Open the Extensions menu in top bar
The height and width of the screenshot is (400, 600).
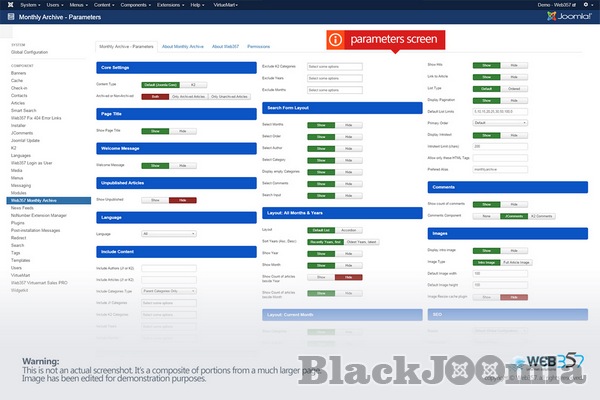pos(169,4)
